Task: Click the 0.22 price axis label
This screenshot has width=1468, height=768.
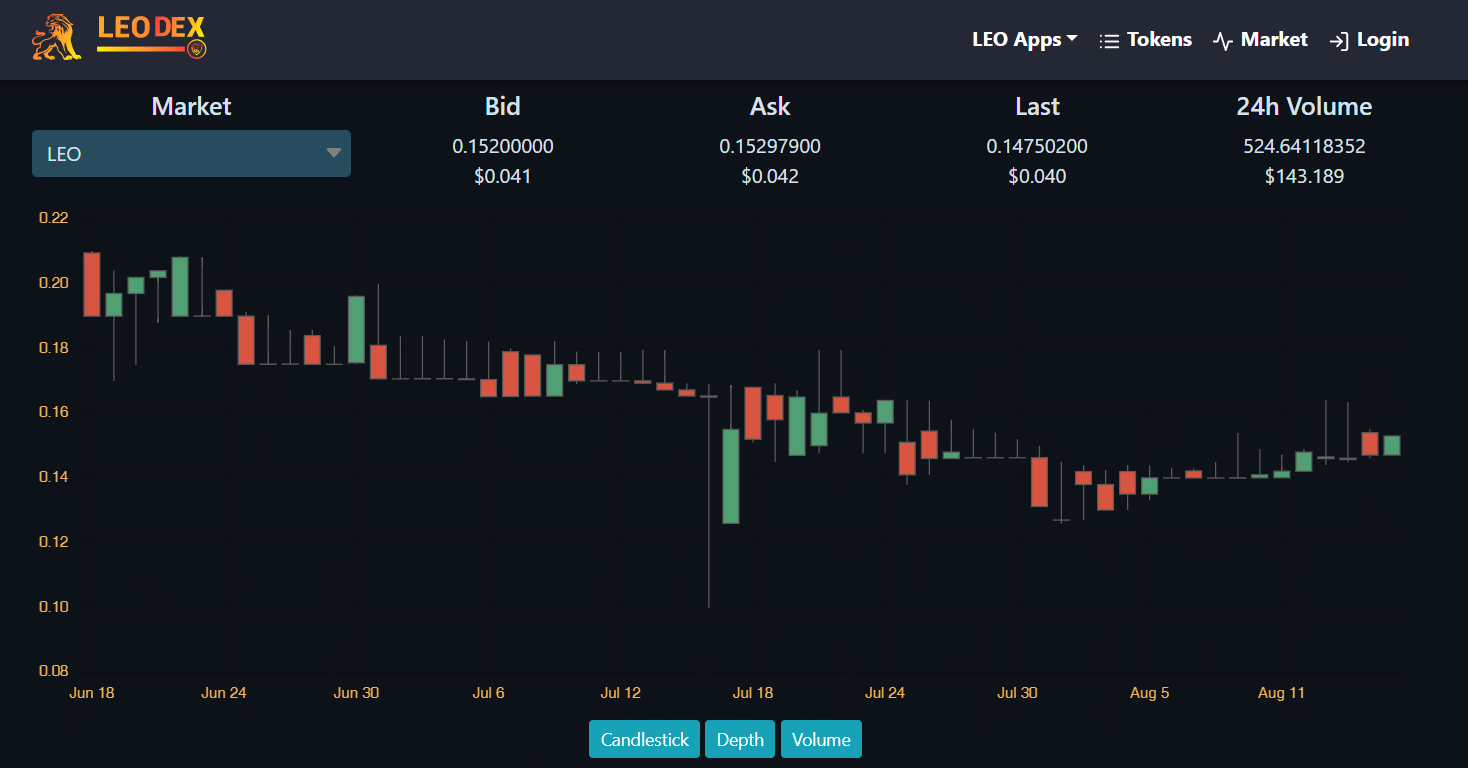Action: [53, 218]
